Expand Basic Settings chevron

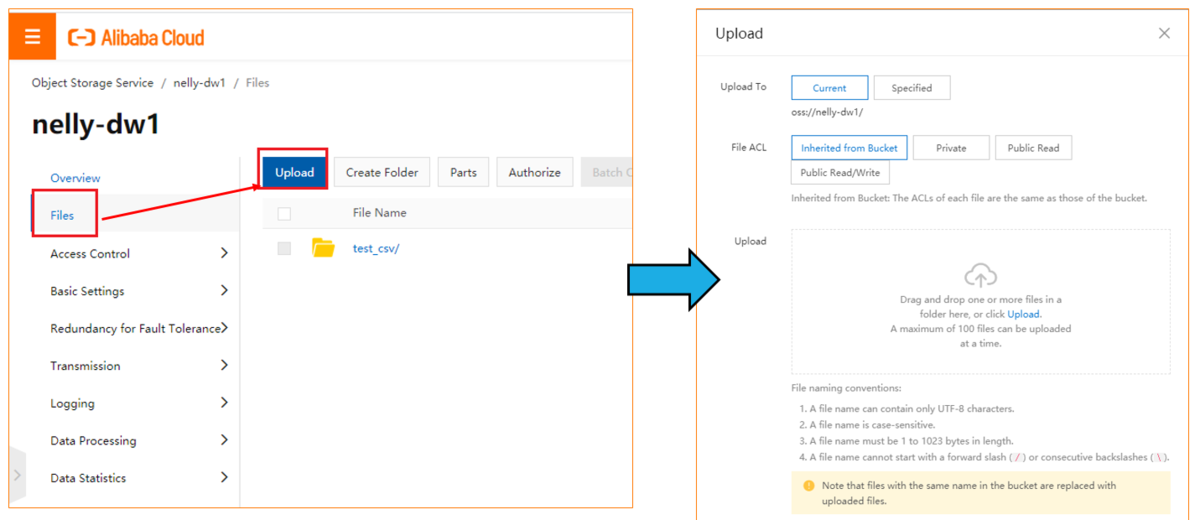click(x=224, y=291)
